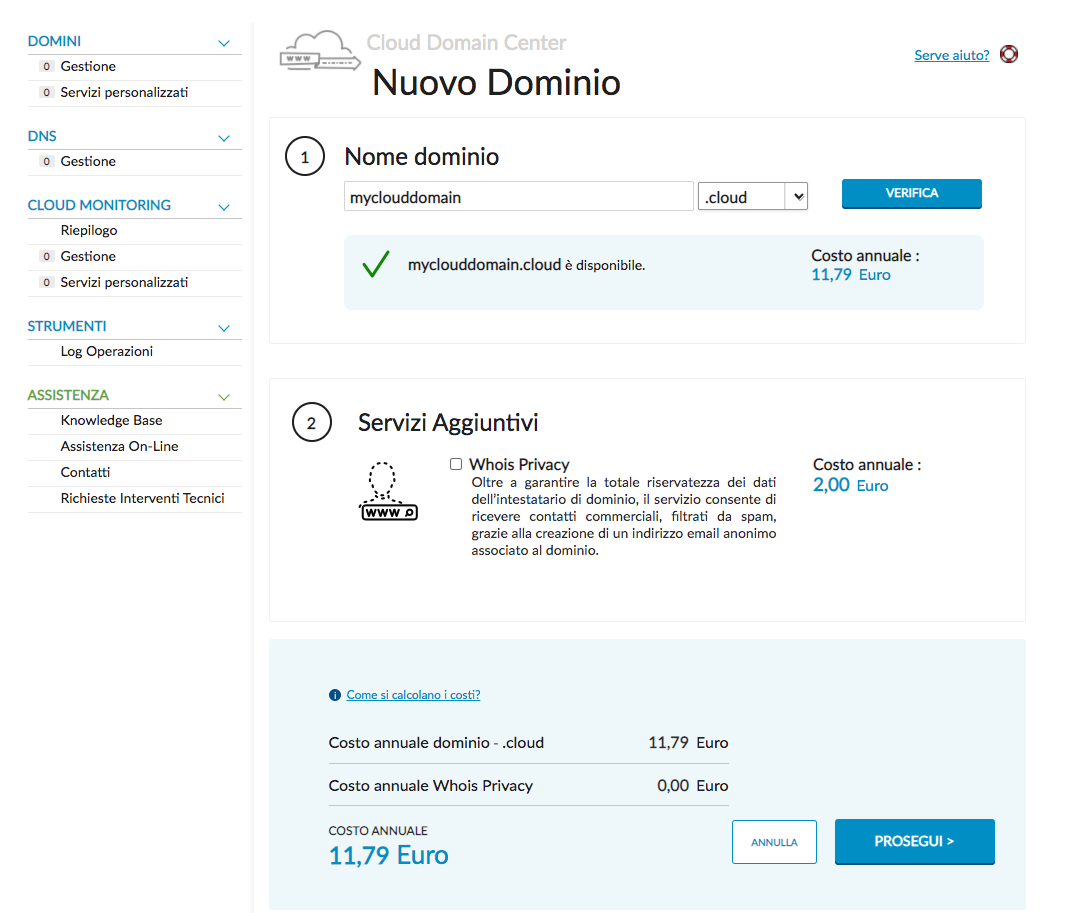Collapse the ASSISTENZA section with its chevron
1078x913 pixels.
point(224,395)
